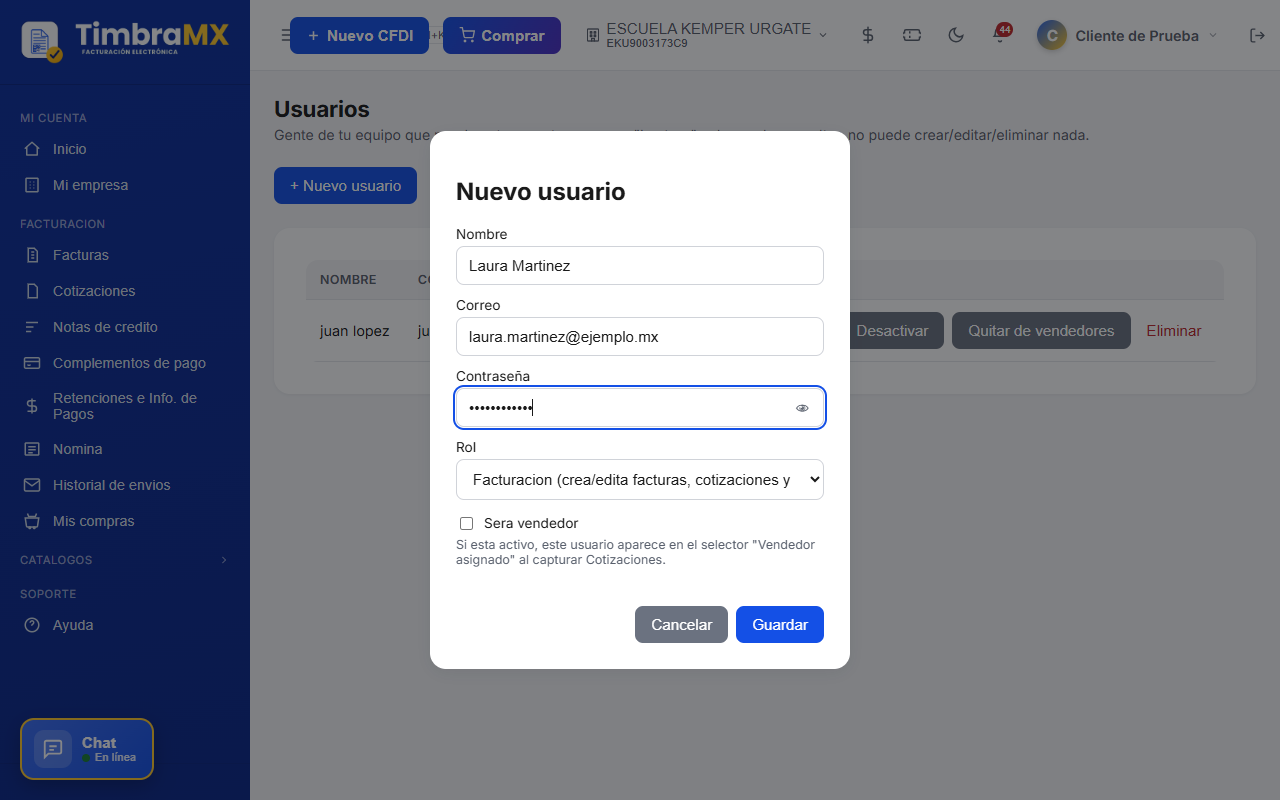Click the Nomina sidebar icon
The height and width of the screenshot is (800, 1280).
point(32,449)
